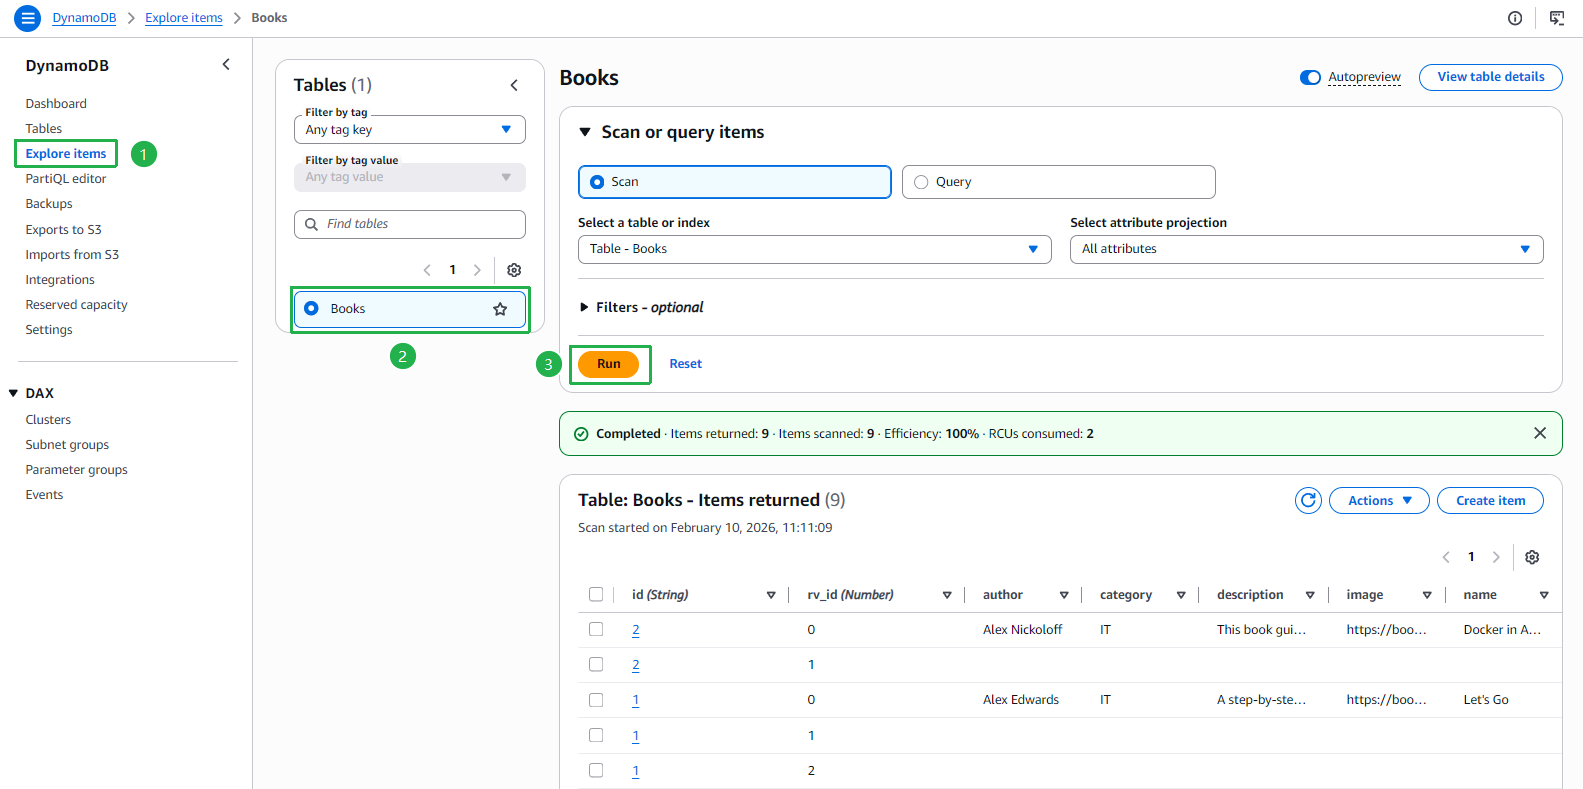Open Subnet groups in the sidebar
This screenshot has width=1583, height=789.
click(67, 445)
